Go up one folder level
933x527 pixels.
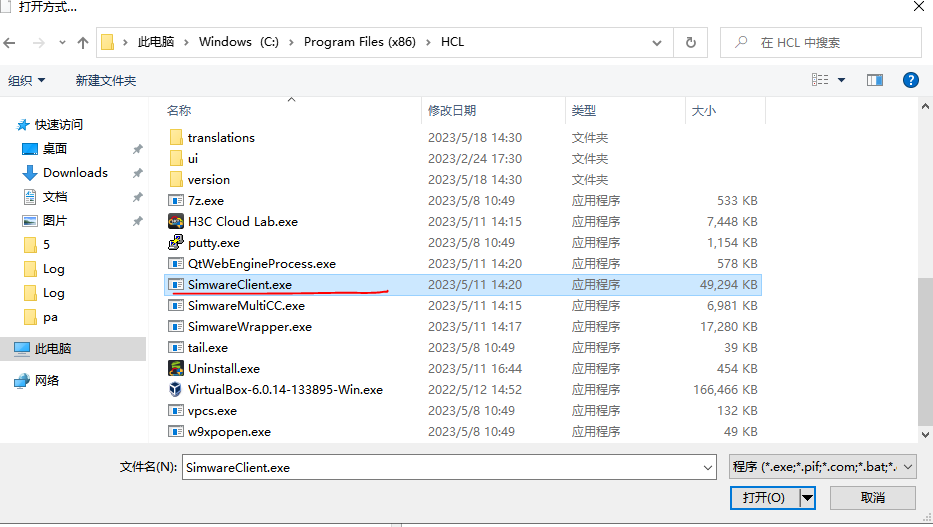[x=83, y=43]
